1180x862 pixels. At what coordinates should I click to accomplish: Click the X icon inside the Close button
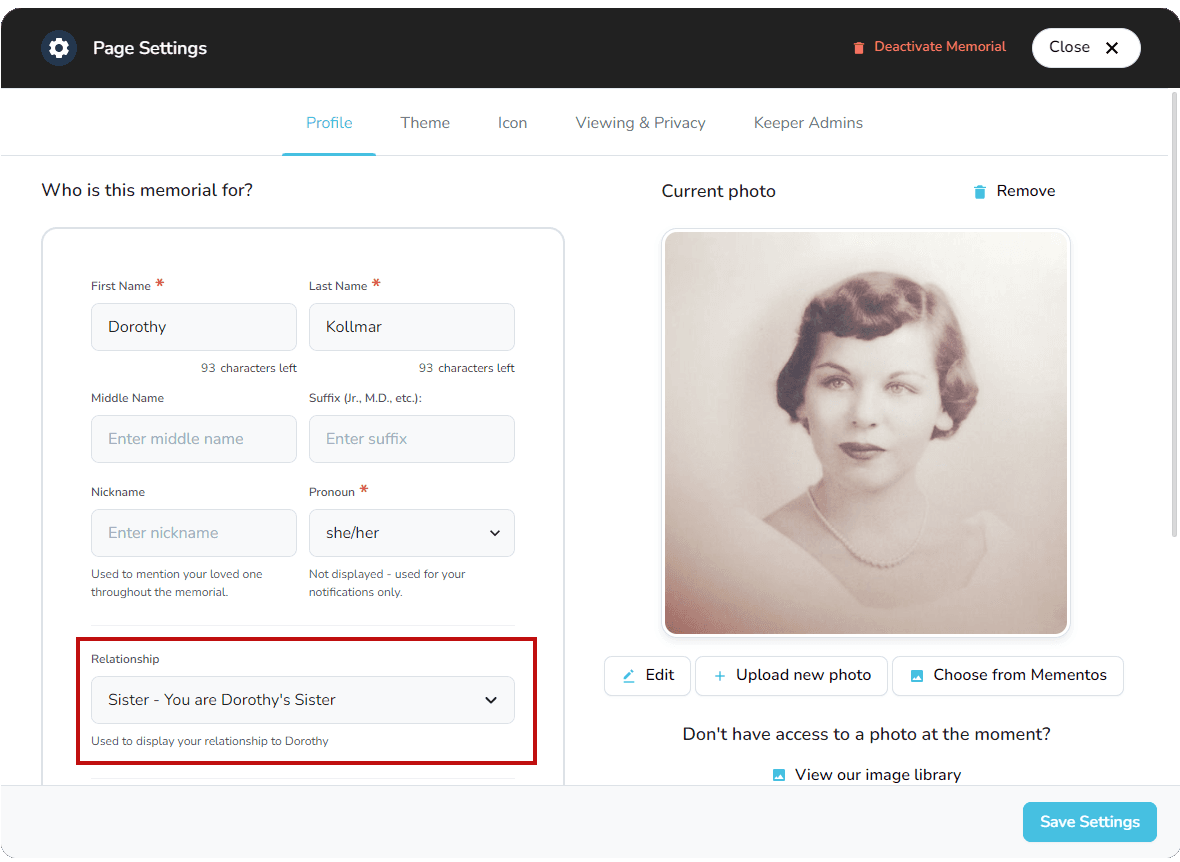(x=1112, y=47)
